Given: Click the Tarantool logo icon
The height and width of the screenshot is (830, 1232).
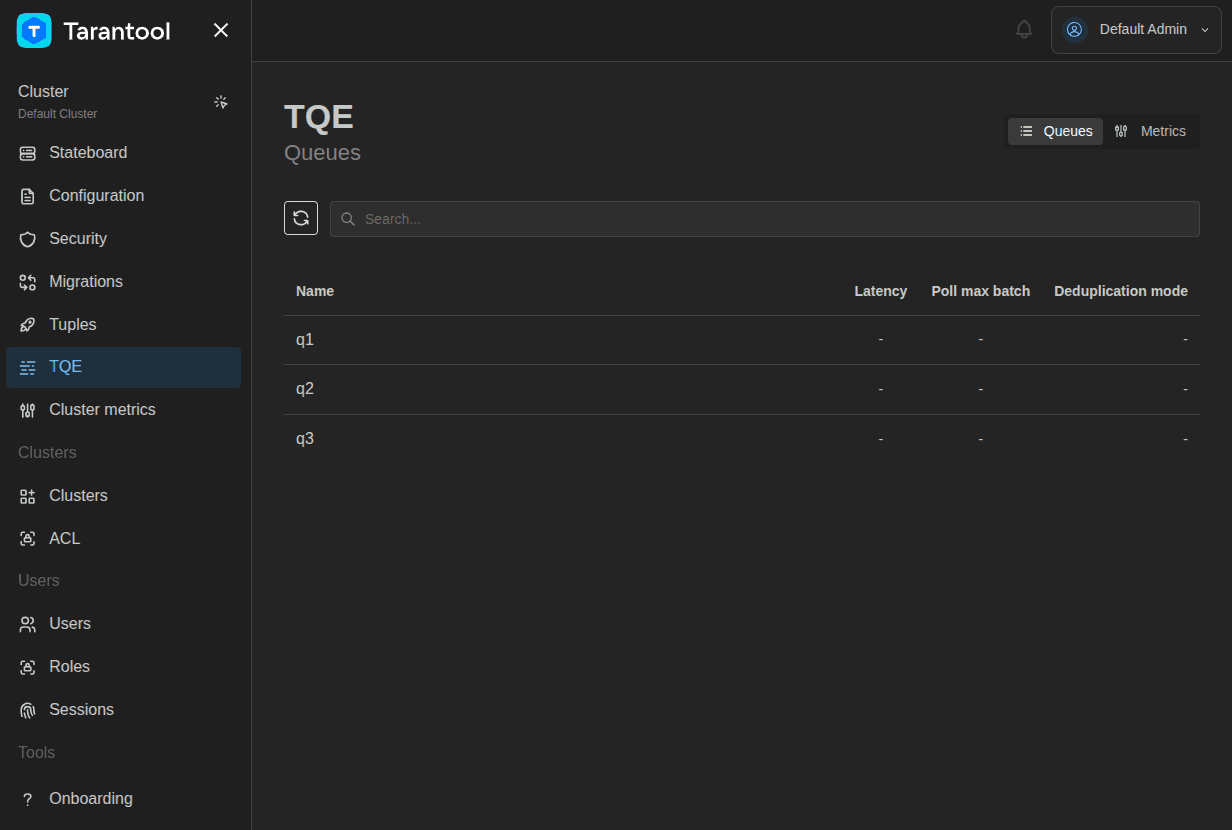Looking at the screenshot, I should click(34, 31).
